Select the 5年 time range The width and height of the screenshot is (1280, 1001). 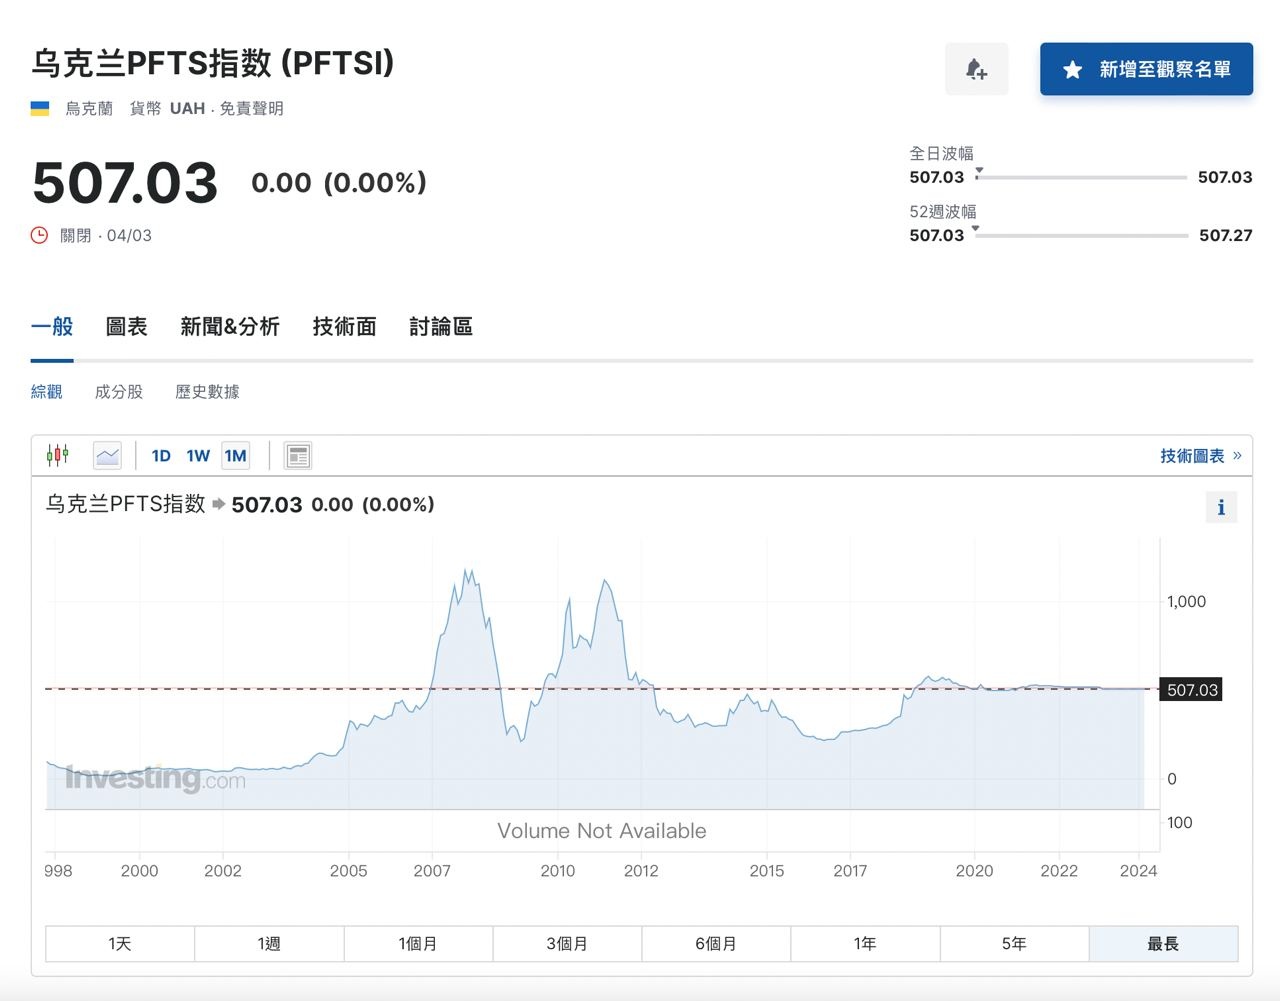(x=1014, y=943)
